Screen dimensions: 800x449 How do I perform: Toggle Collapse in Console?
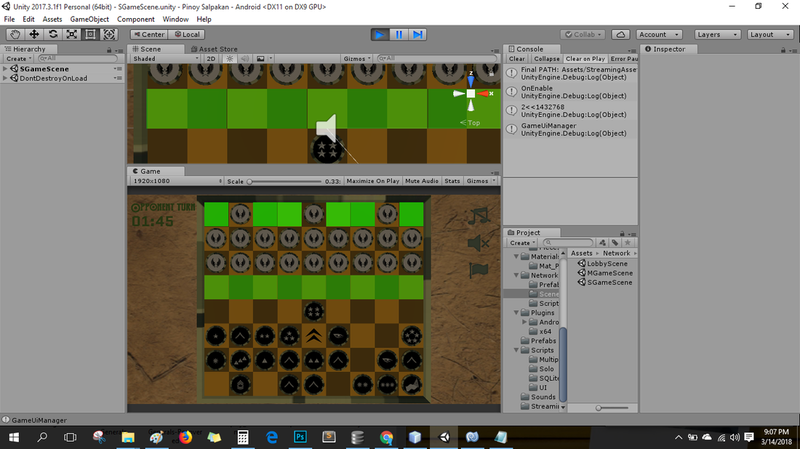[546, 59]
